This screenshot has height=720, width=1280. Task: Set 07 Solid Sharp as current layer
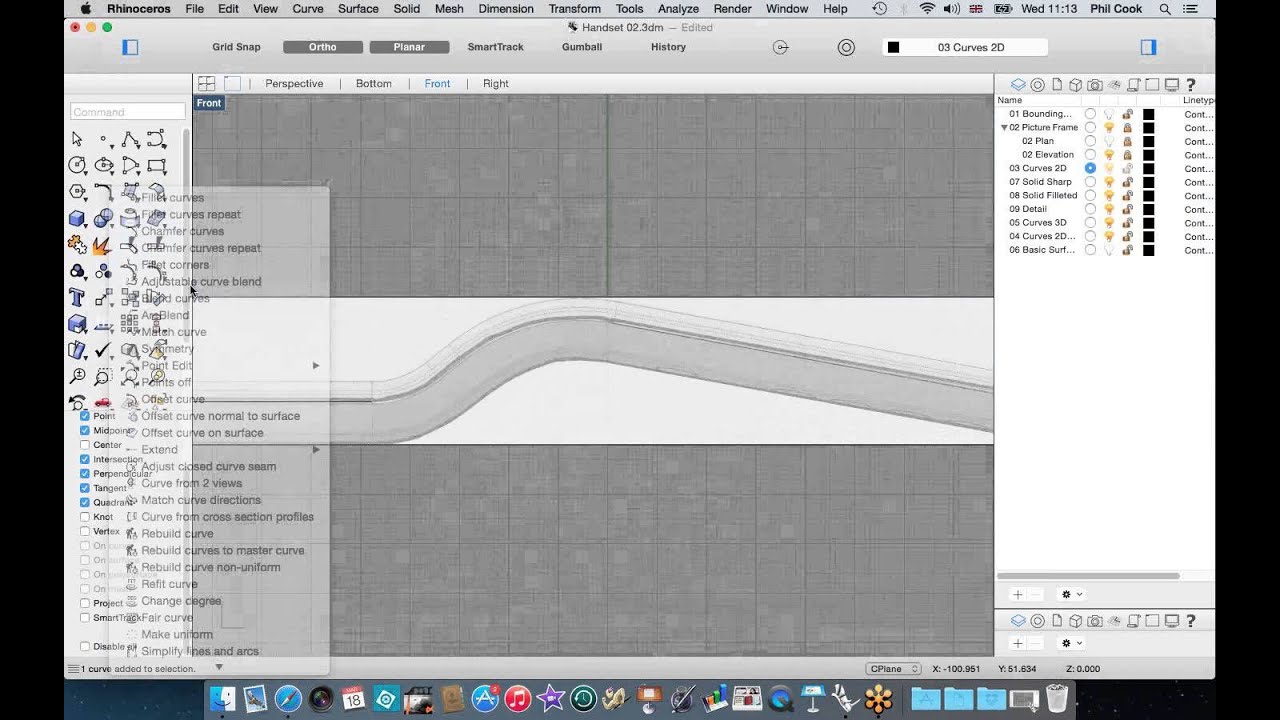(1090, 182)
